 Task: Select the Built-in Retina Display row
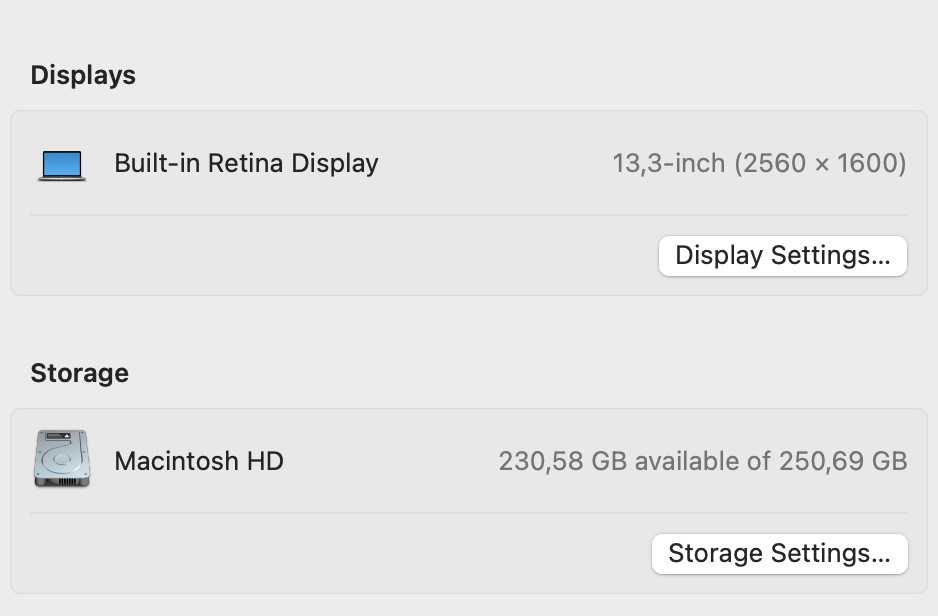[x=469, y=163]
